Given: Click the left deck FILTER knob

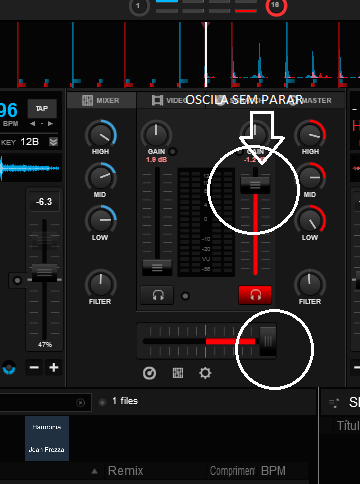Looking at the screenshot, I should click(101, 284).
